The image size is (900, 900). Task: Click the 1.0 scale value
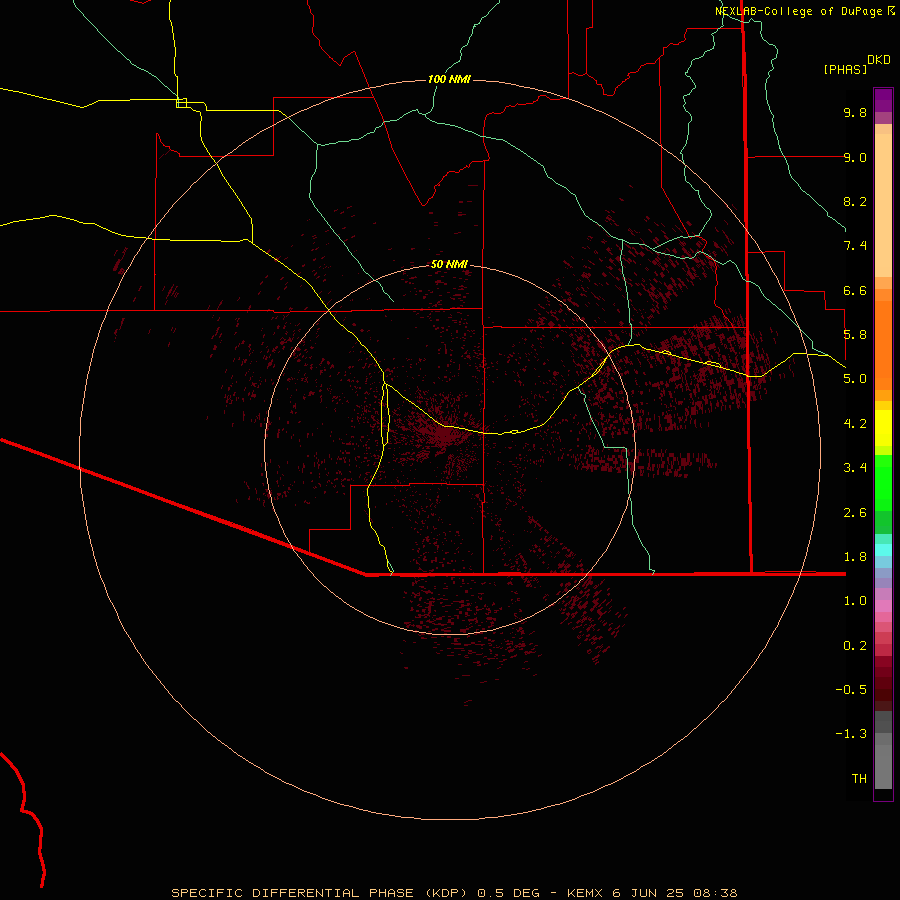pyautogui.click(x=855, y=601)
